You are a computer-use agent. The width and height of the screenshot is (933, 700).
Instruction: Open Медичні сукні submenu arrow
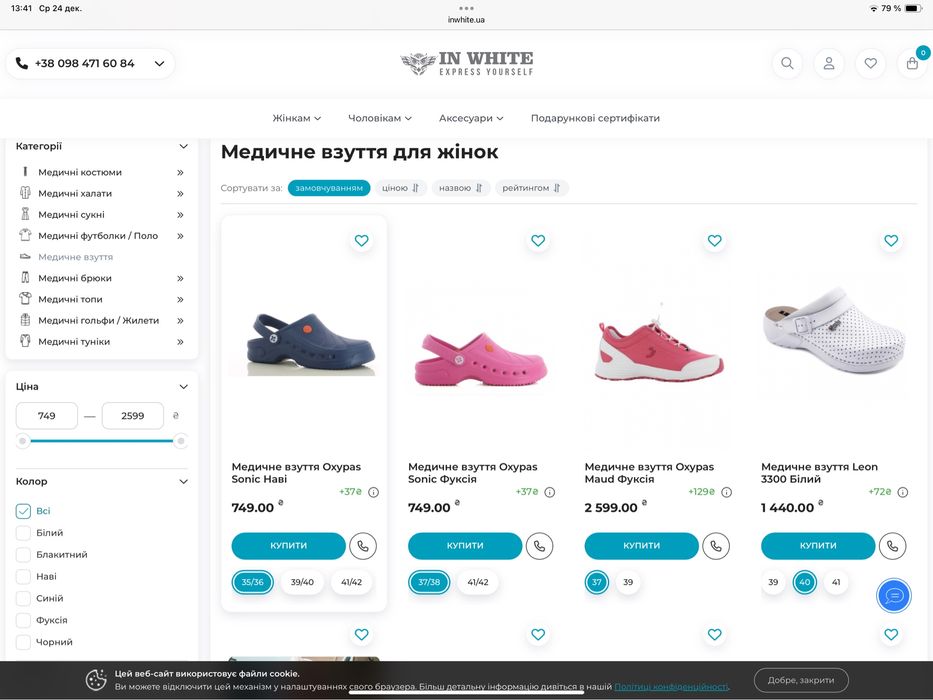(x=180, y=215)
